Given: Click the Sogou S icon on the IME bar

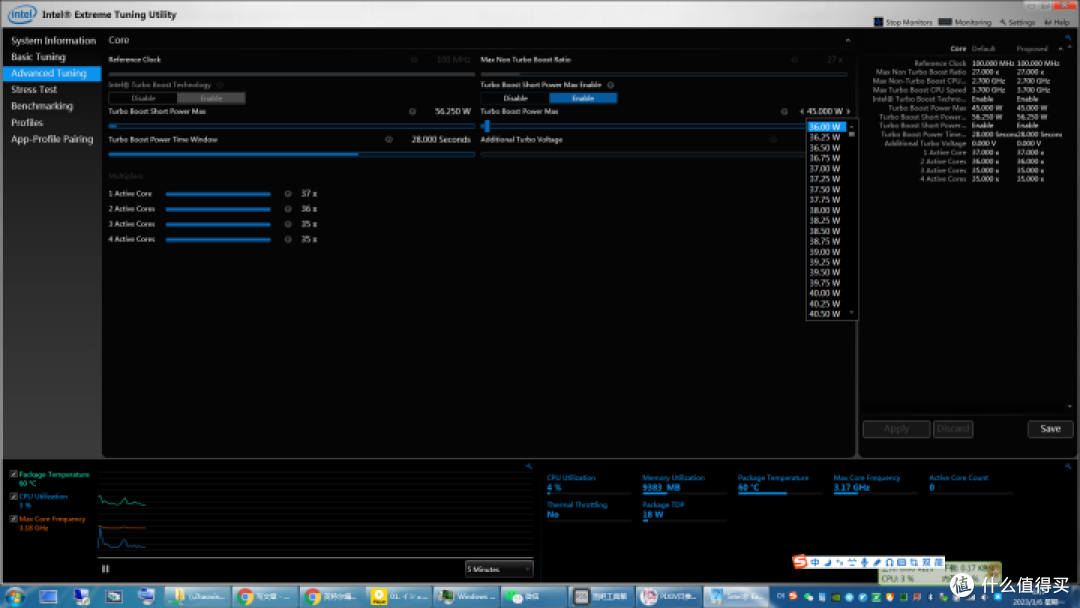Looking at the screenshot, I should tap(800, 562).
